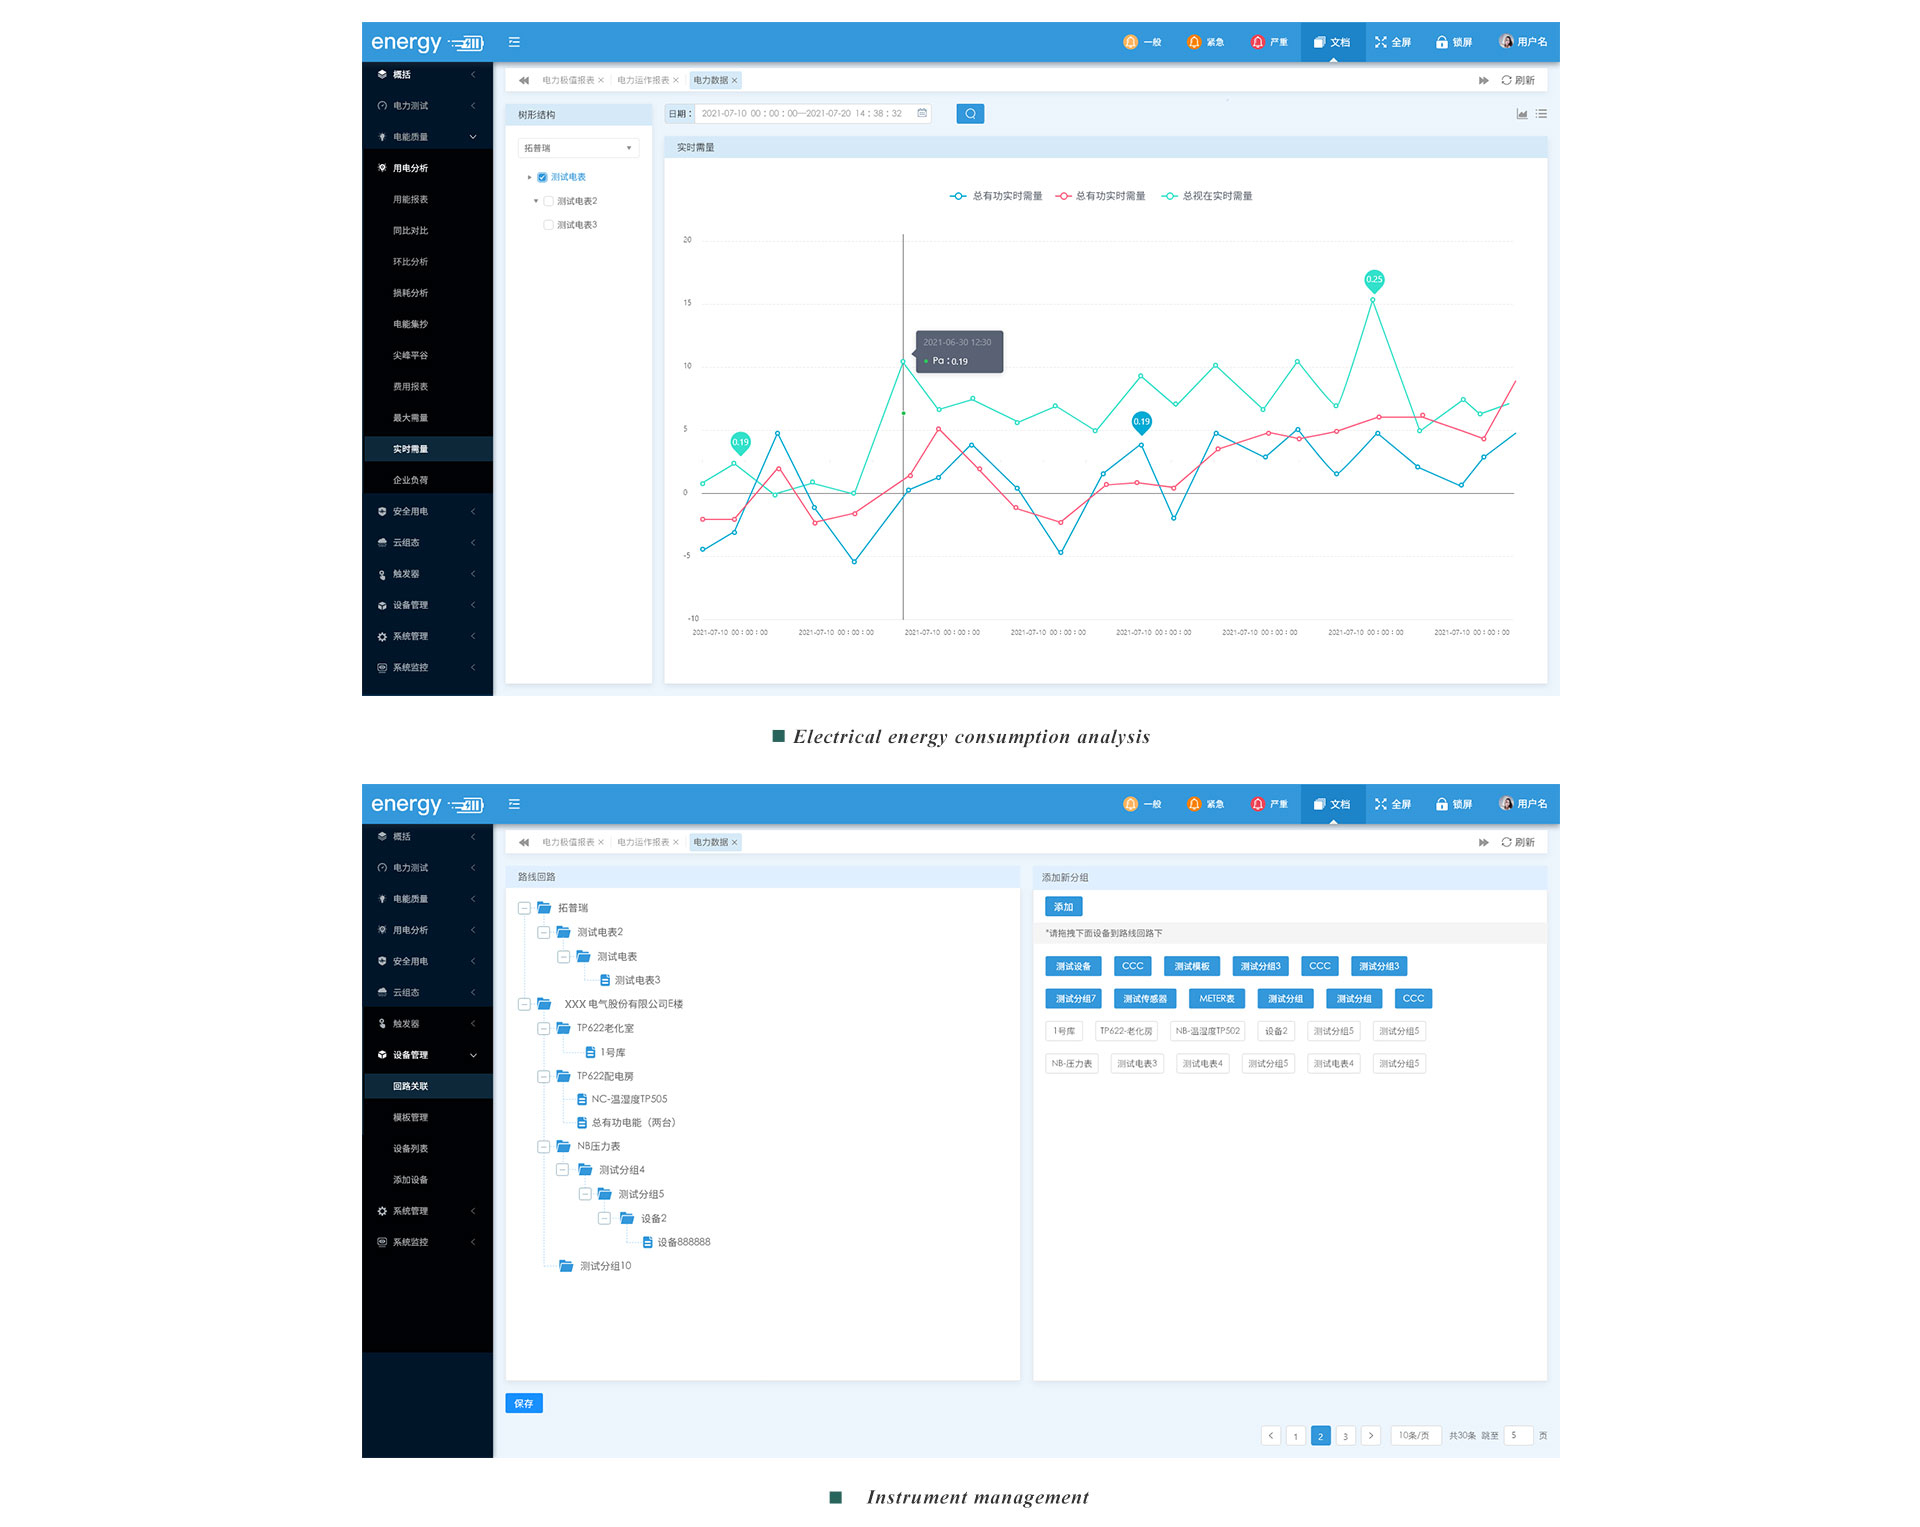The height and width of the screenshot is (1527, 1920).
Task: Expand the 测试电表 tree arrow
Action: [530, 177]
